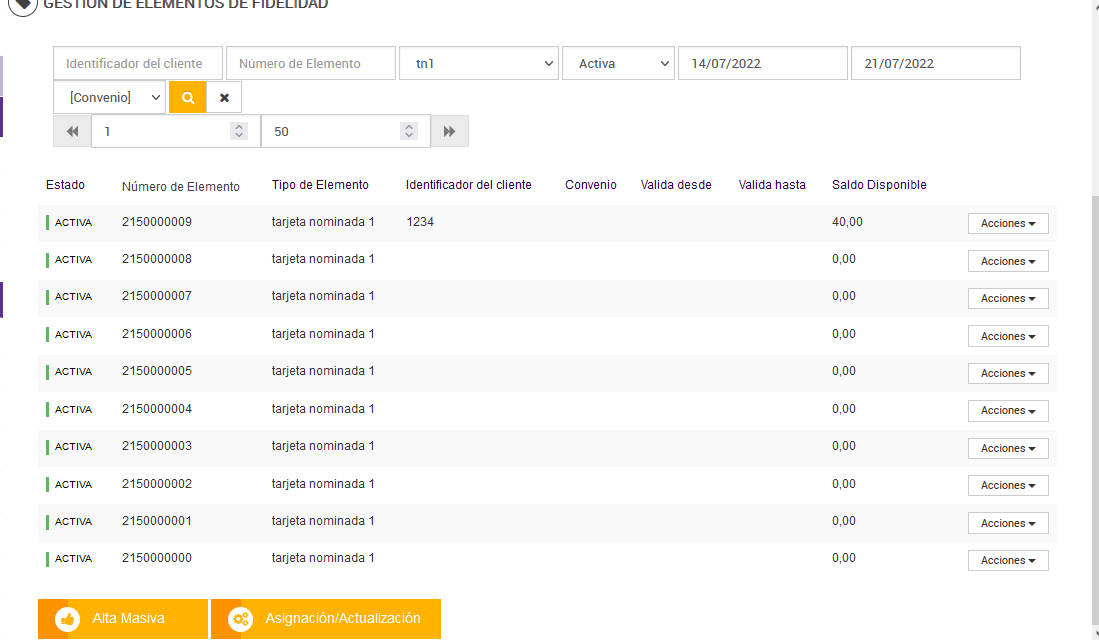The width and height of the screenshot is (1099, 640).
Task: Click the vertical scrollbar on the right
Action: coord(1095,408)
